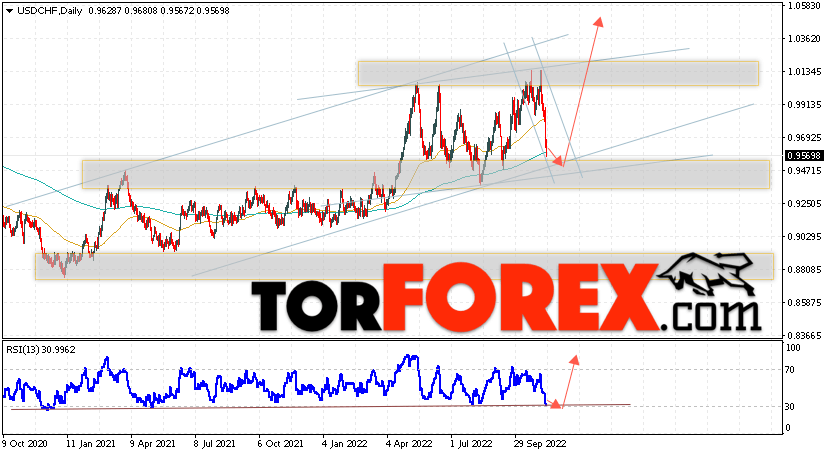Viewport: 828px width, 455px height.
Task: Click date label 29 Sep 2022
Action: (x=540, y=444)
